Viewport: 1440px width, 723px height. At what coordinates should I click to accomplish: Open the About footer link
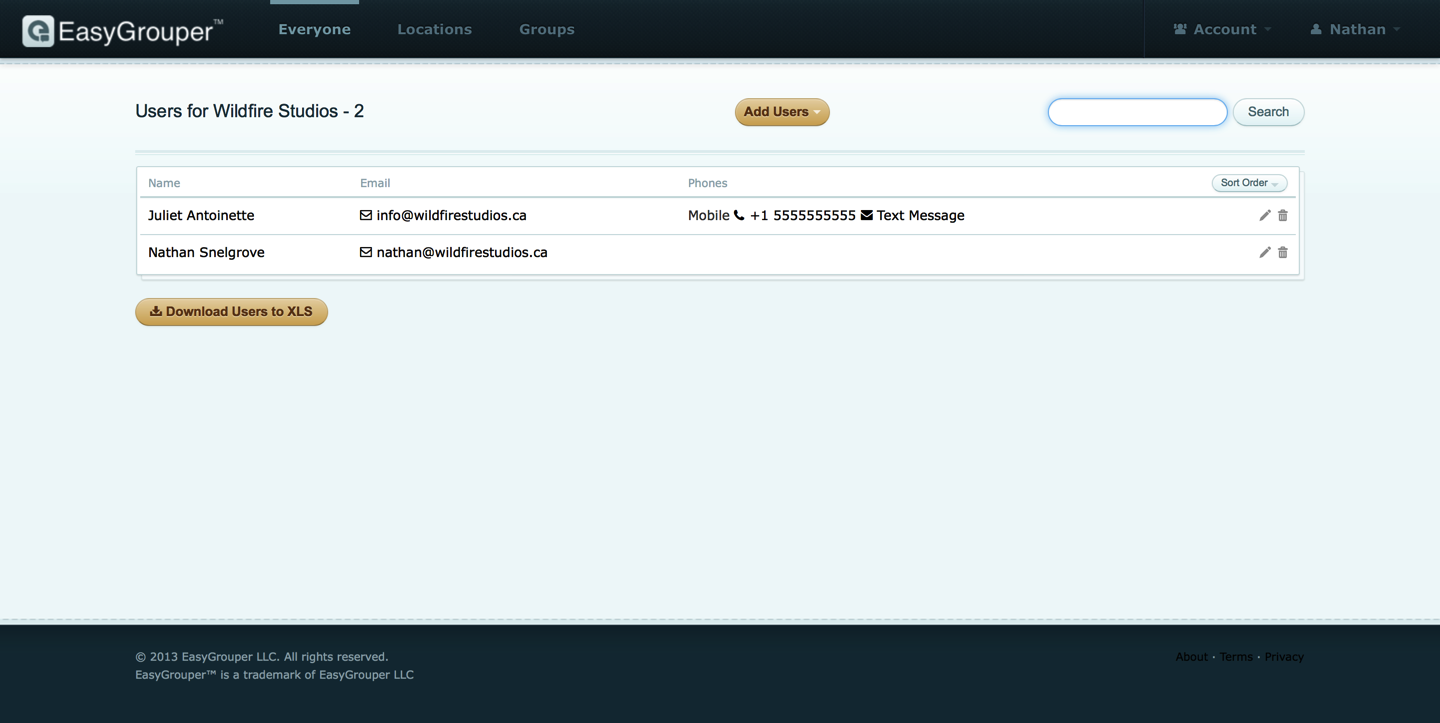(x=1192, y=657)
